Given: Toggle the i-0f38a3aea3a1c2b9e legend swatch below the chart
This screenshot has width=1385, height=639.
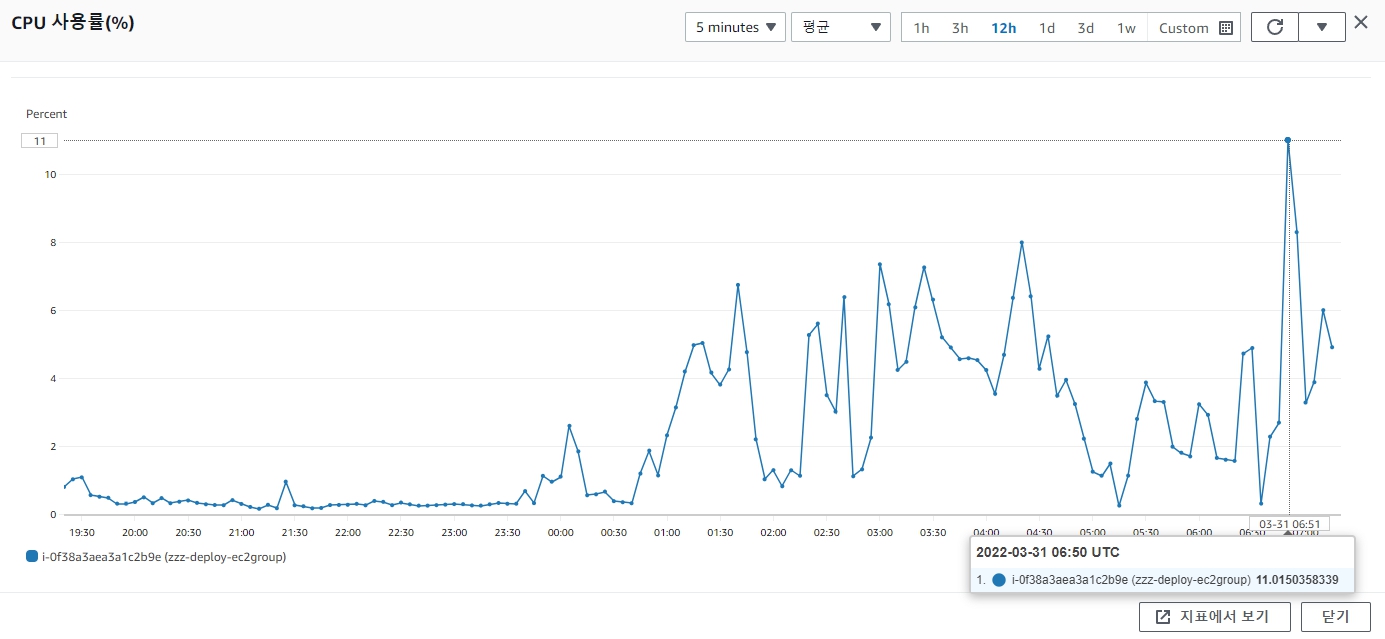Looking at the screenshot, I should coord(32,557).
